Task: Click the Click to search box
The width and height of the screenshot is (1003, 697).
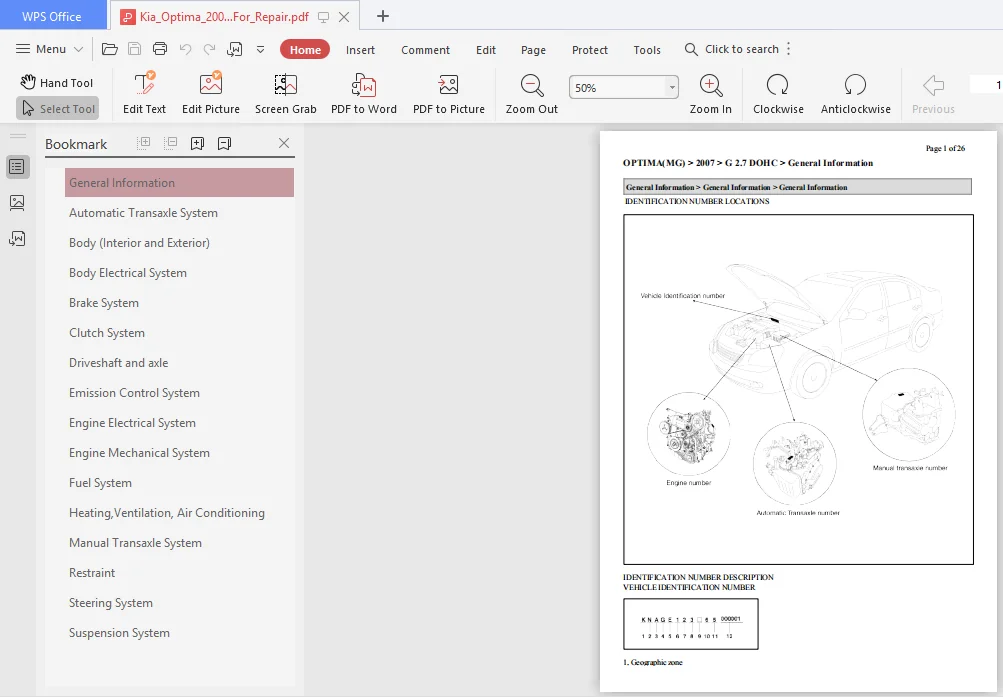Action: 732,49
